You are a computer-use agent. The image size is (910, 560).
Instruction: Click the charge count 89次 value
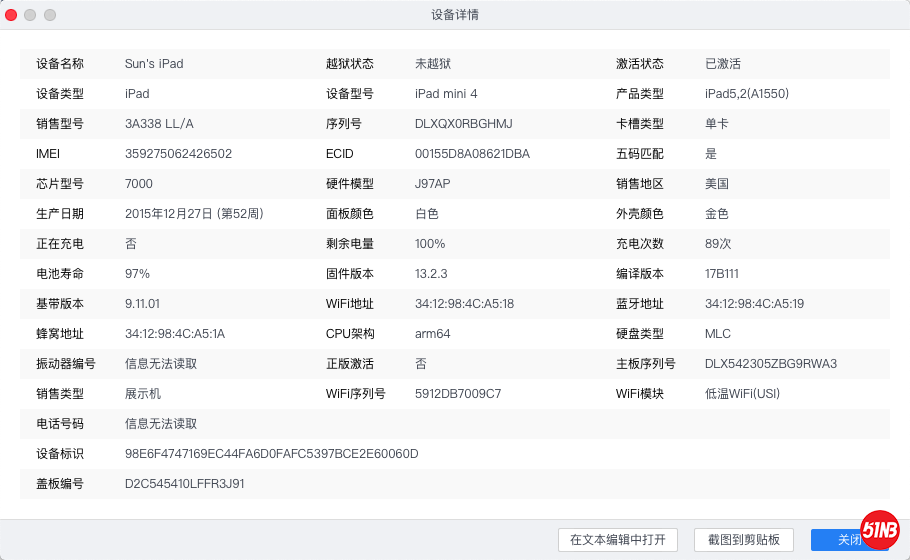click(718, 244)
